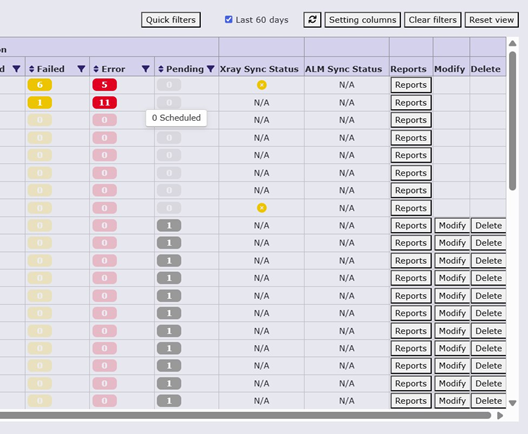
Task: Click the horizontal scrollbar right arrow
Action: [500, 416]
